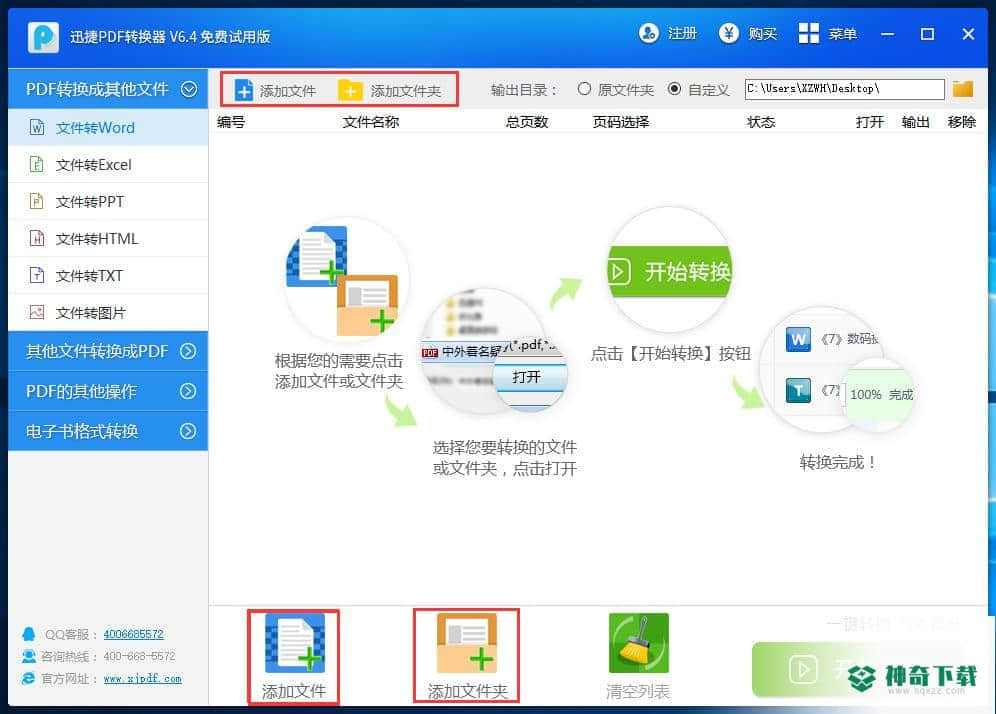The image size is (996, 714).
Task: Click the top toolbar 添加文件夹 button
Action: [389, 90]
